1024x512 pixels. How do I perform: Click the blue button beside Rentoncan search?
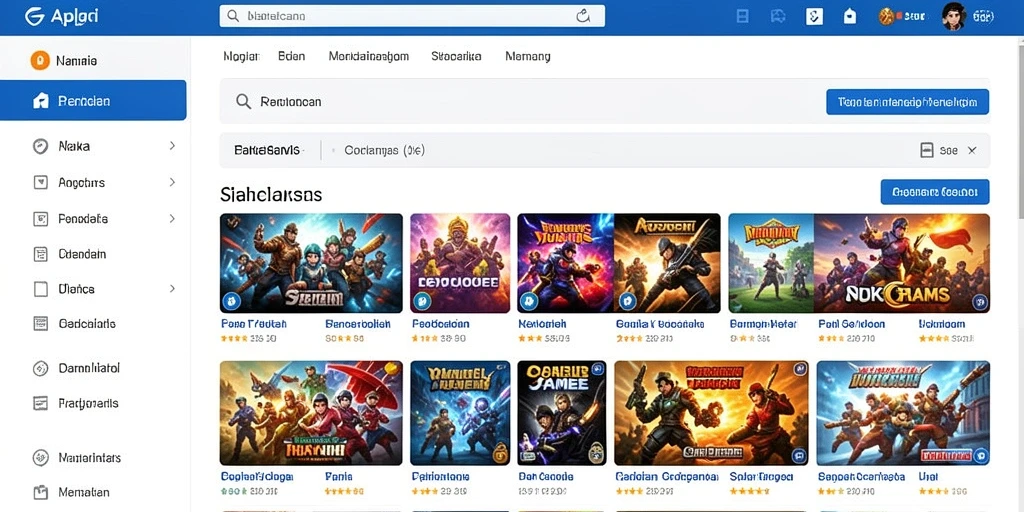coord(907,102)
